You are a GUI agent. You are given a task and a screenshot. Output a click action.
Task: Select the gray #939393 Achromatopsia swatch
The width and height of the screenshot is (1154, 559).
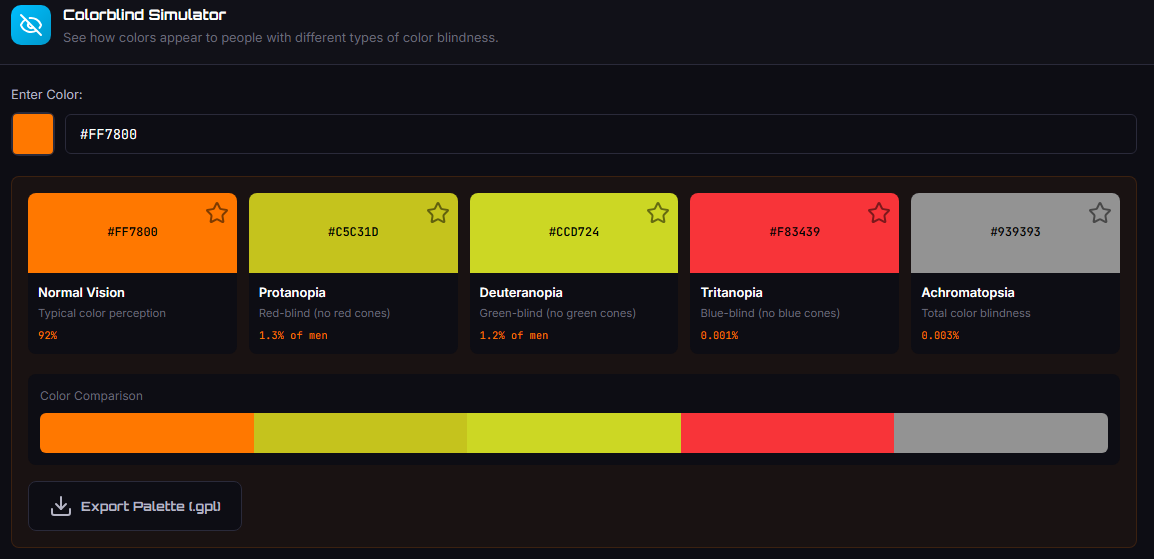[1015, 233]
